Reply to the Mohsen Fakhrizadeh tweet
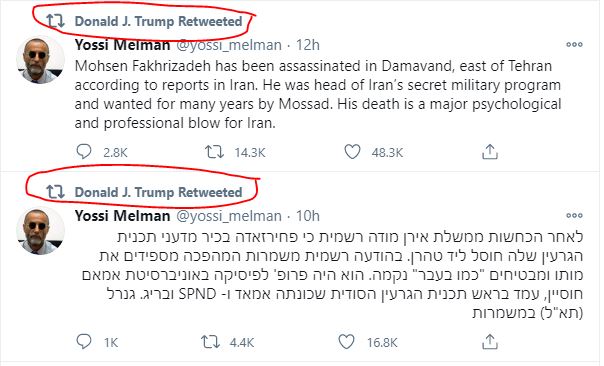The height and width of the screenshot is (366, 604). (x=84, y=152)
